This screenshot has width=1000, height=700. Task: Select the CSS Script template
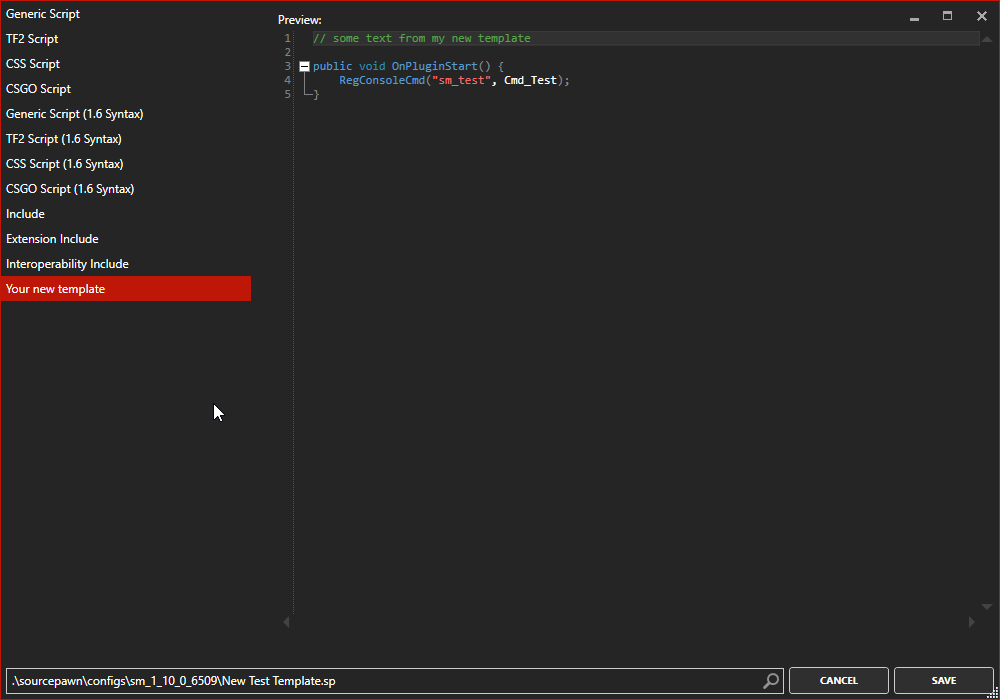click(x=126, y=64)
